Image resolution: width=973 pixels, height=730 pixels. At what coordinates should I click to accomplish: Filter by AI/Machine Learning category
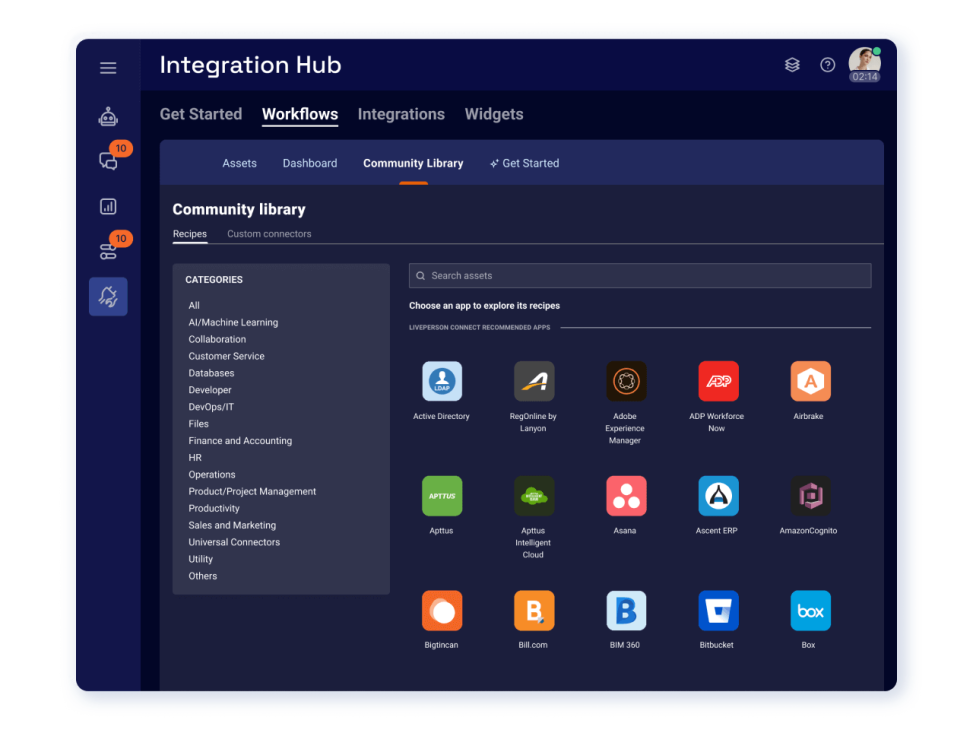pos(233,322)
